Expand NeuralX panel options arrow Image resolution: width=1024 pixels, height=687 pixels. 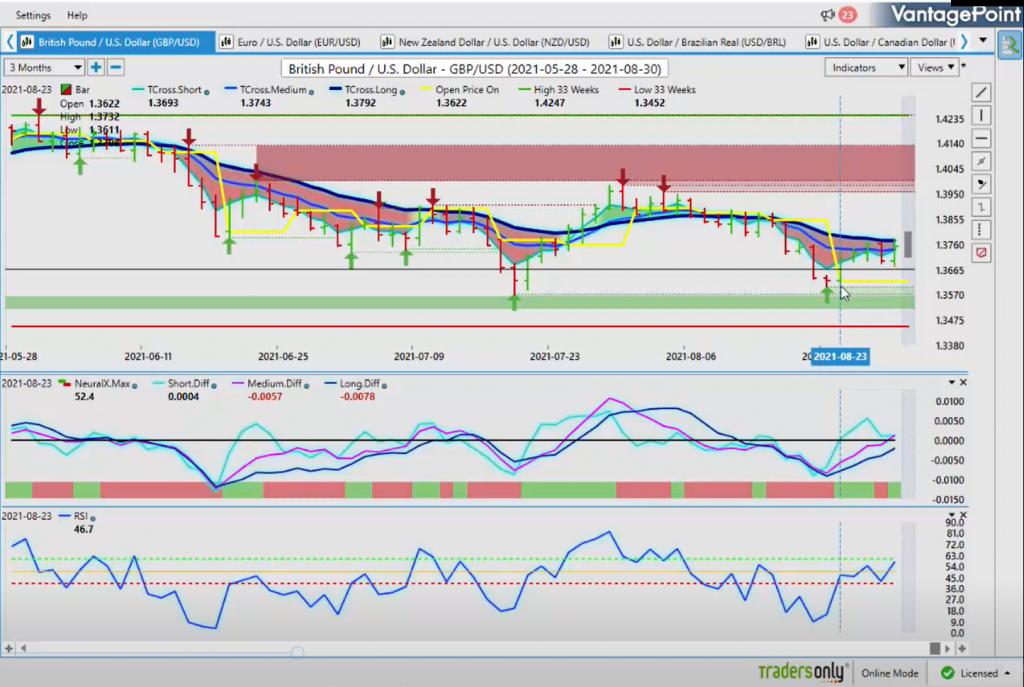pos(952,382)
